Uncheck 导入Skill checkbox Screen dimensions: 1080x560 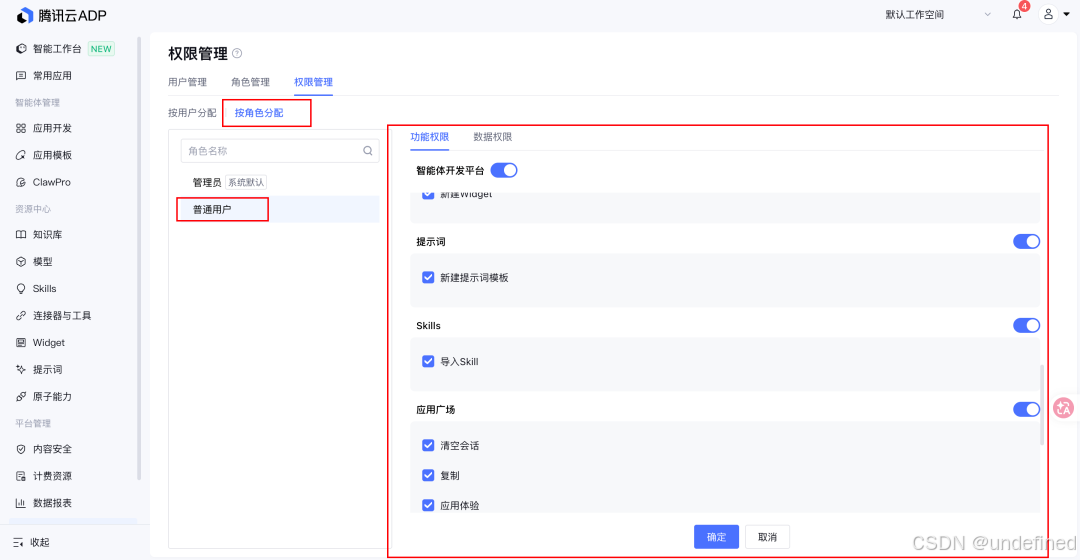(428, 362)
